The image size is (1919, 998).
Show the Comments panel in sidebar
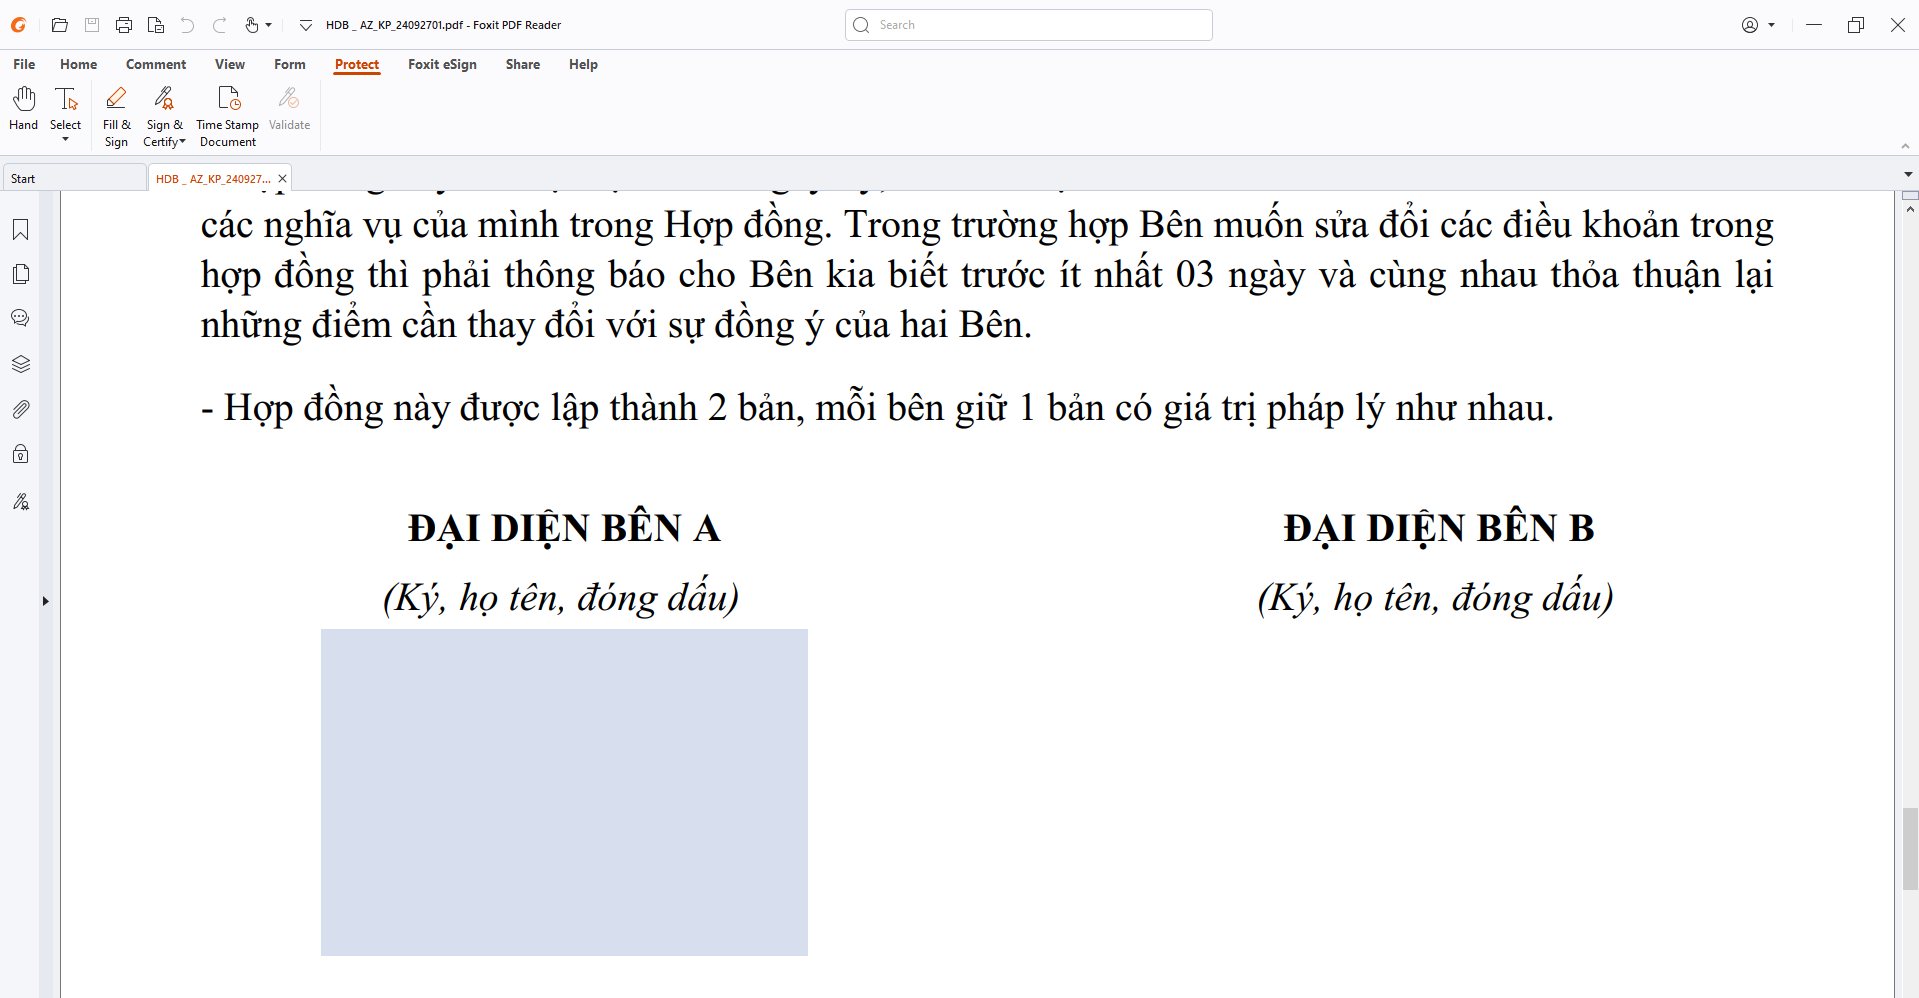20,318
